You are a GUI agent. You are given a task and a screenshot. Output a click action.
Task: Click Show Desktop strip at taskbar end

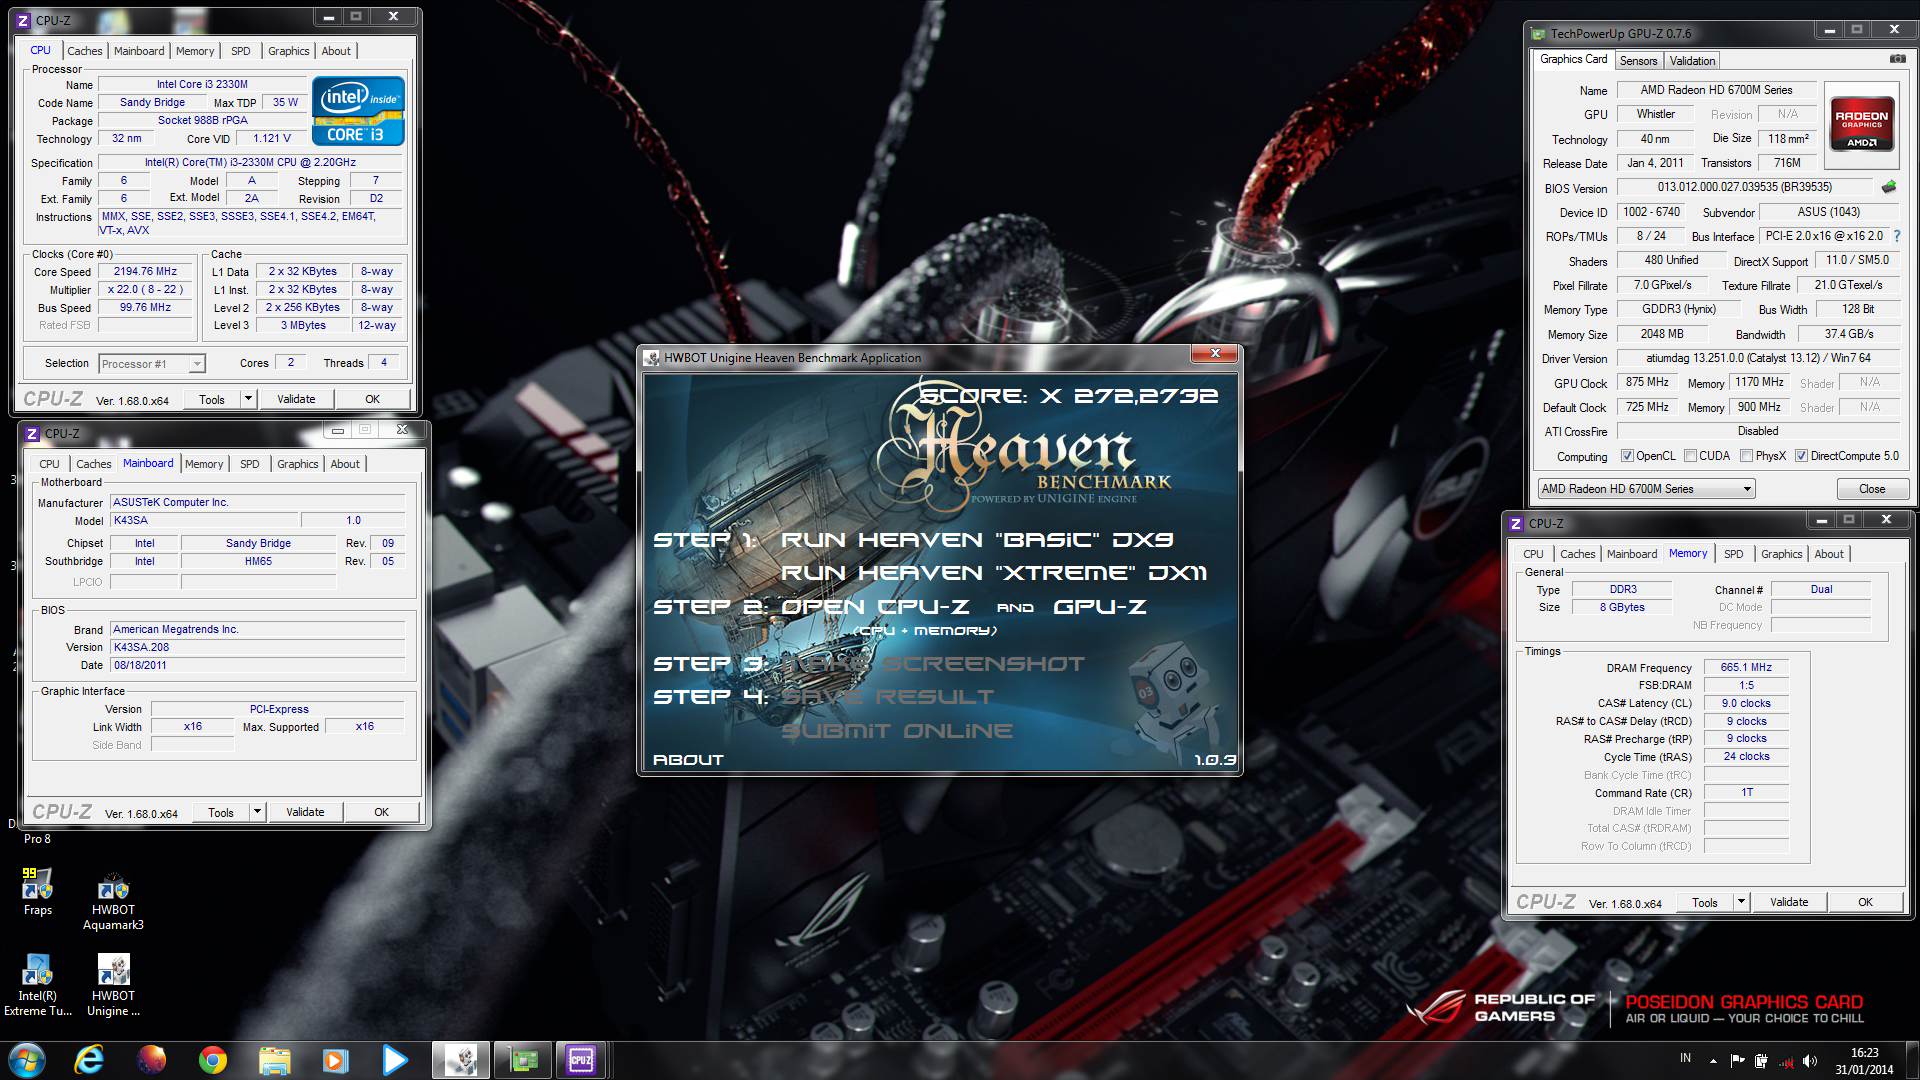point(1912,1060)
